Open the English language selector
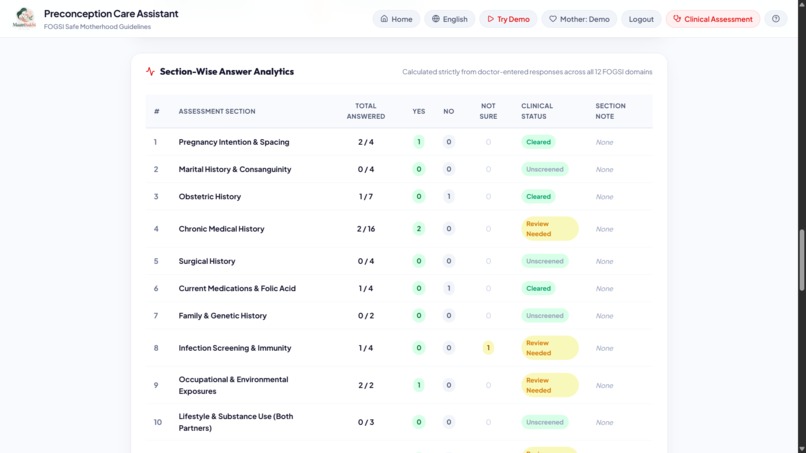Image resolution: width=806 pixels, height=453 pixels. point(450,19)
